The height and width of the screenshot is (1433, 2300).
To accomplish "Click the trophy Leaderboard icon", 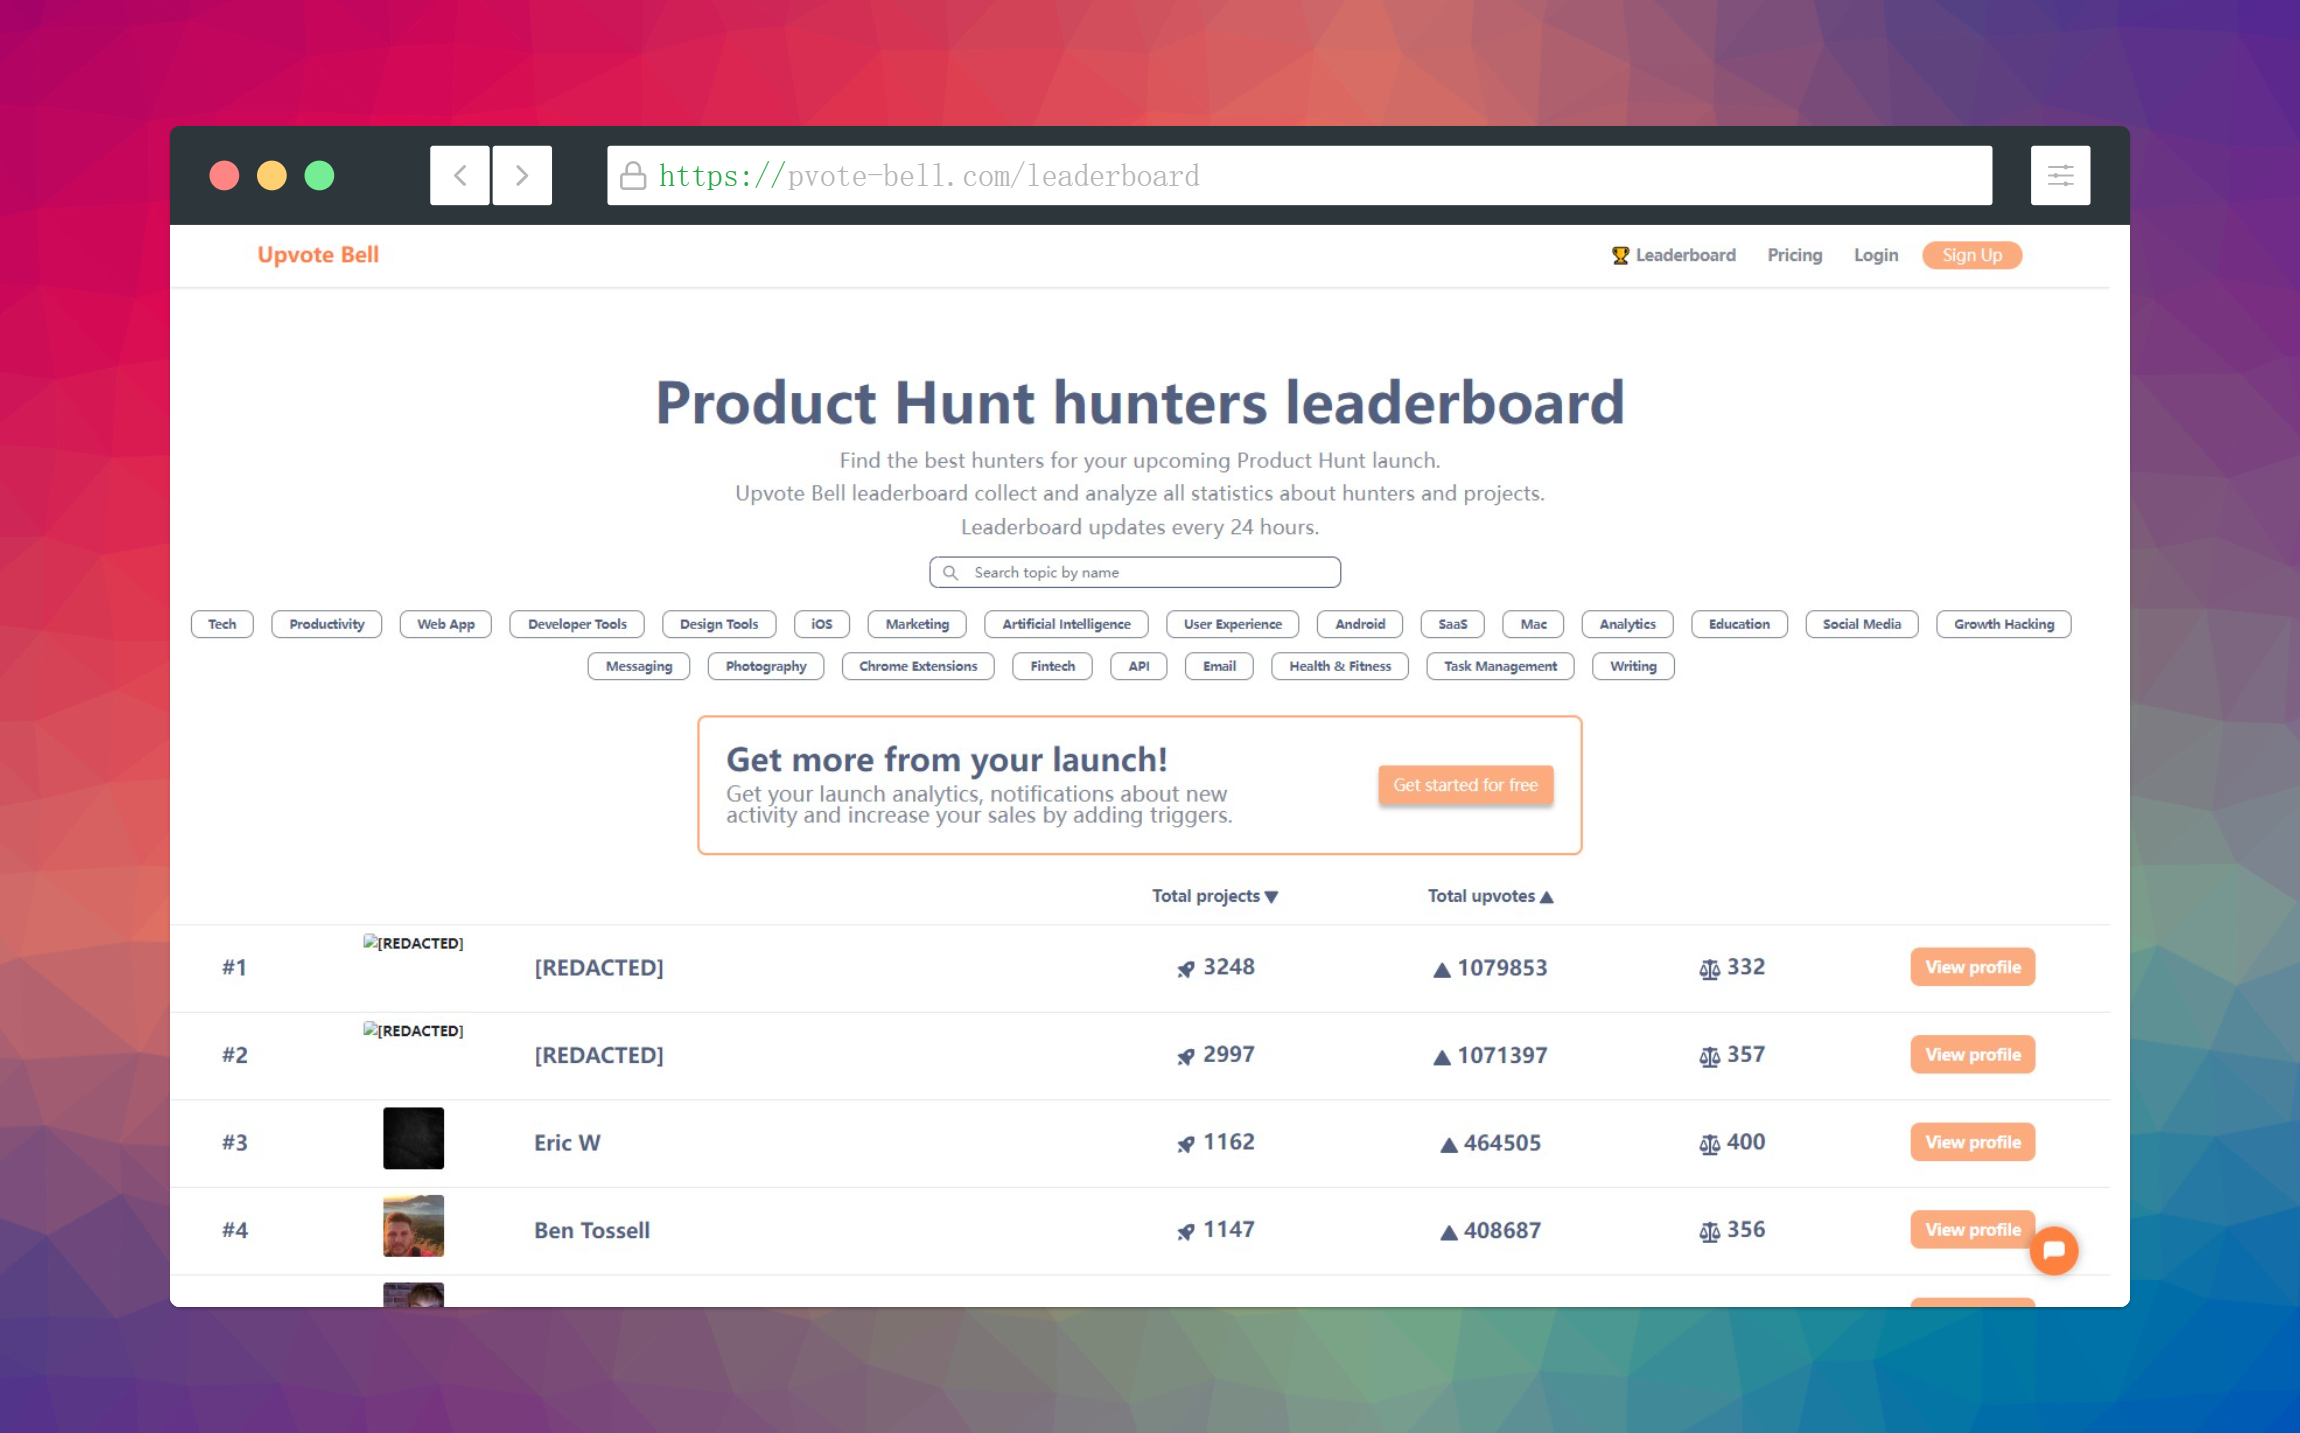I will [x=1620, y=255].
